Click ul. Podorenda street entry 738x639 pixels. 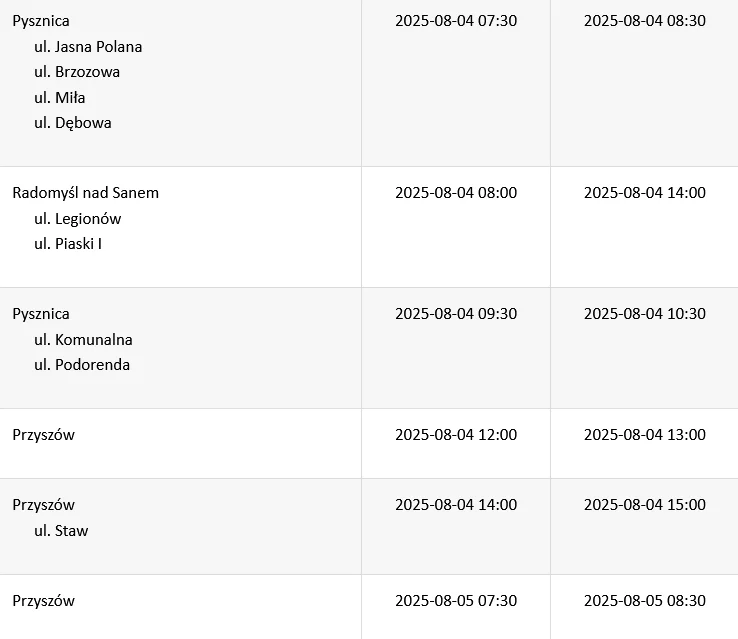click(82, 365)
